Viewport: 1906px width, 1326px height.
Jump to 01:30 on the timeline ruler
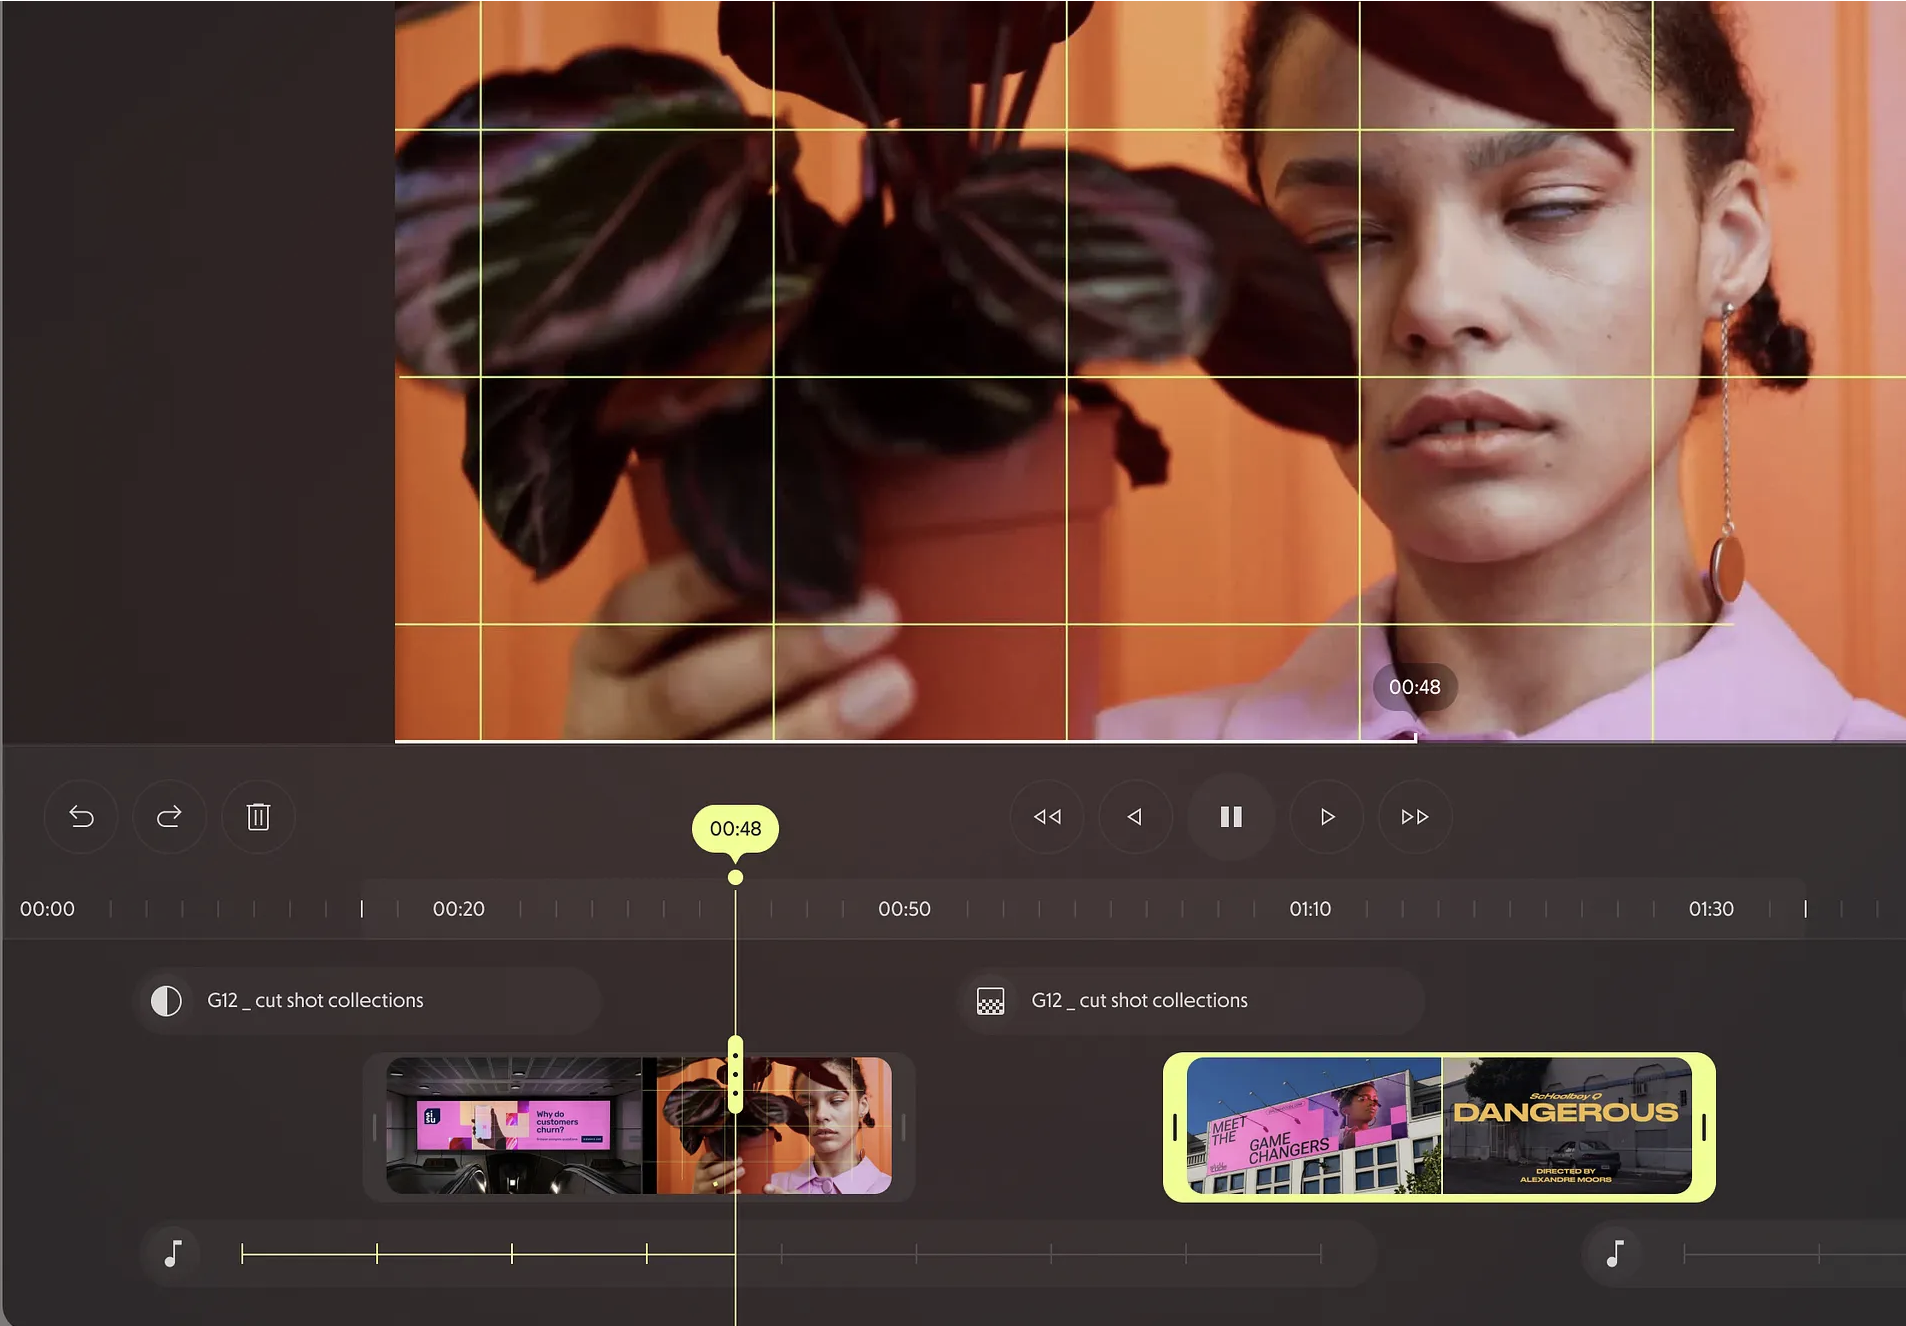1711,909
